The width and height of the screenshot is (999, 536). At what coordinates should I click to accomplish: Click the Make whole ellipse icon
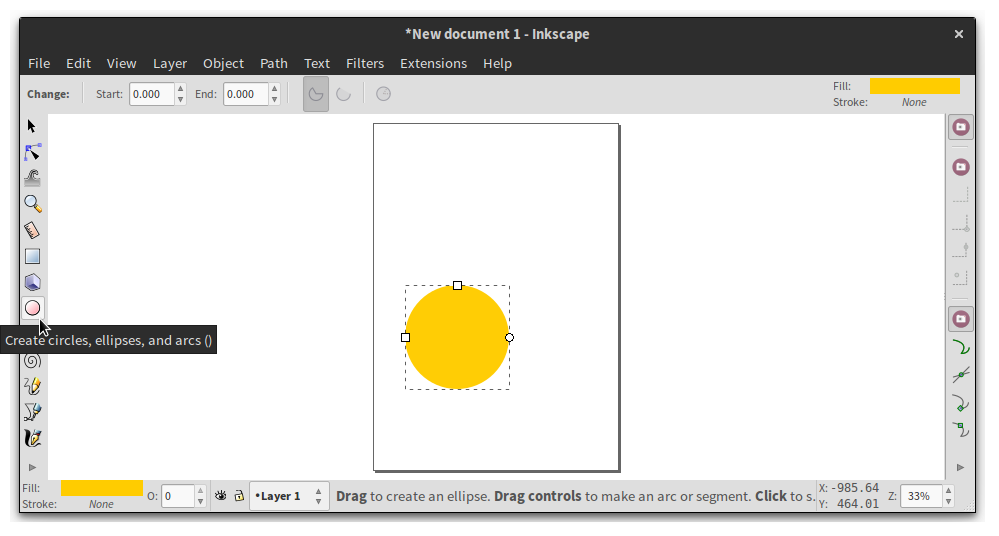pyautogui.click(x=383, y=94)
